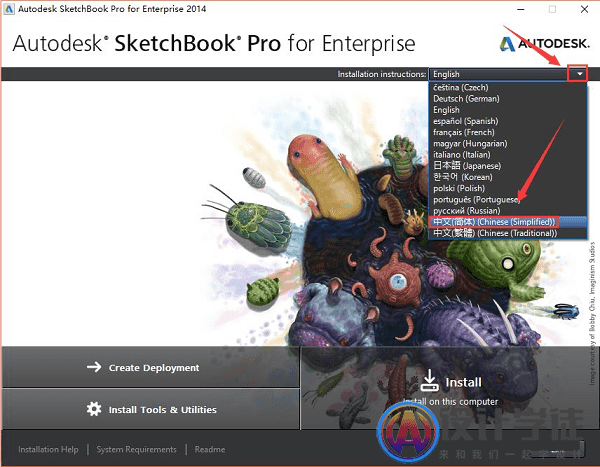Choose English in the open dropdown list

point(507,110)
